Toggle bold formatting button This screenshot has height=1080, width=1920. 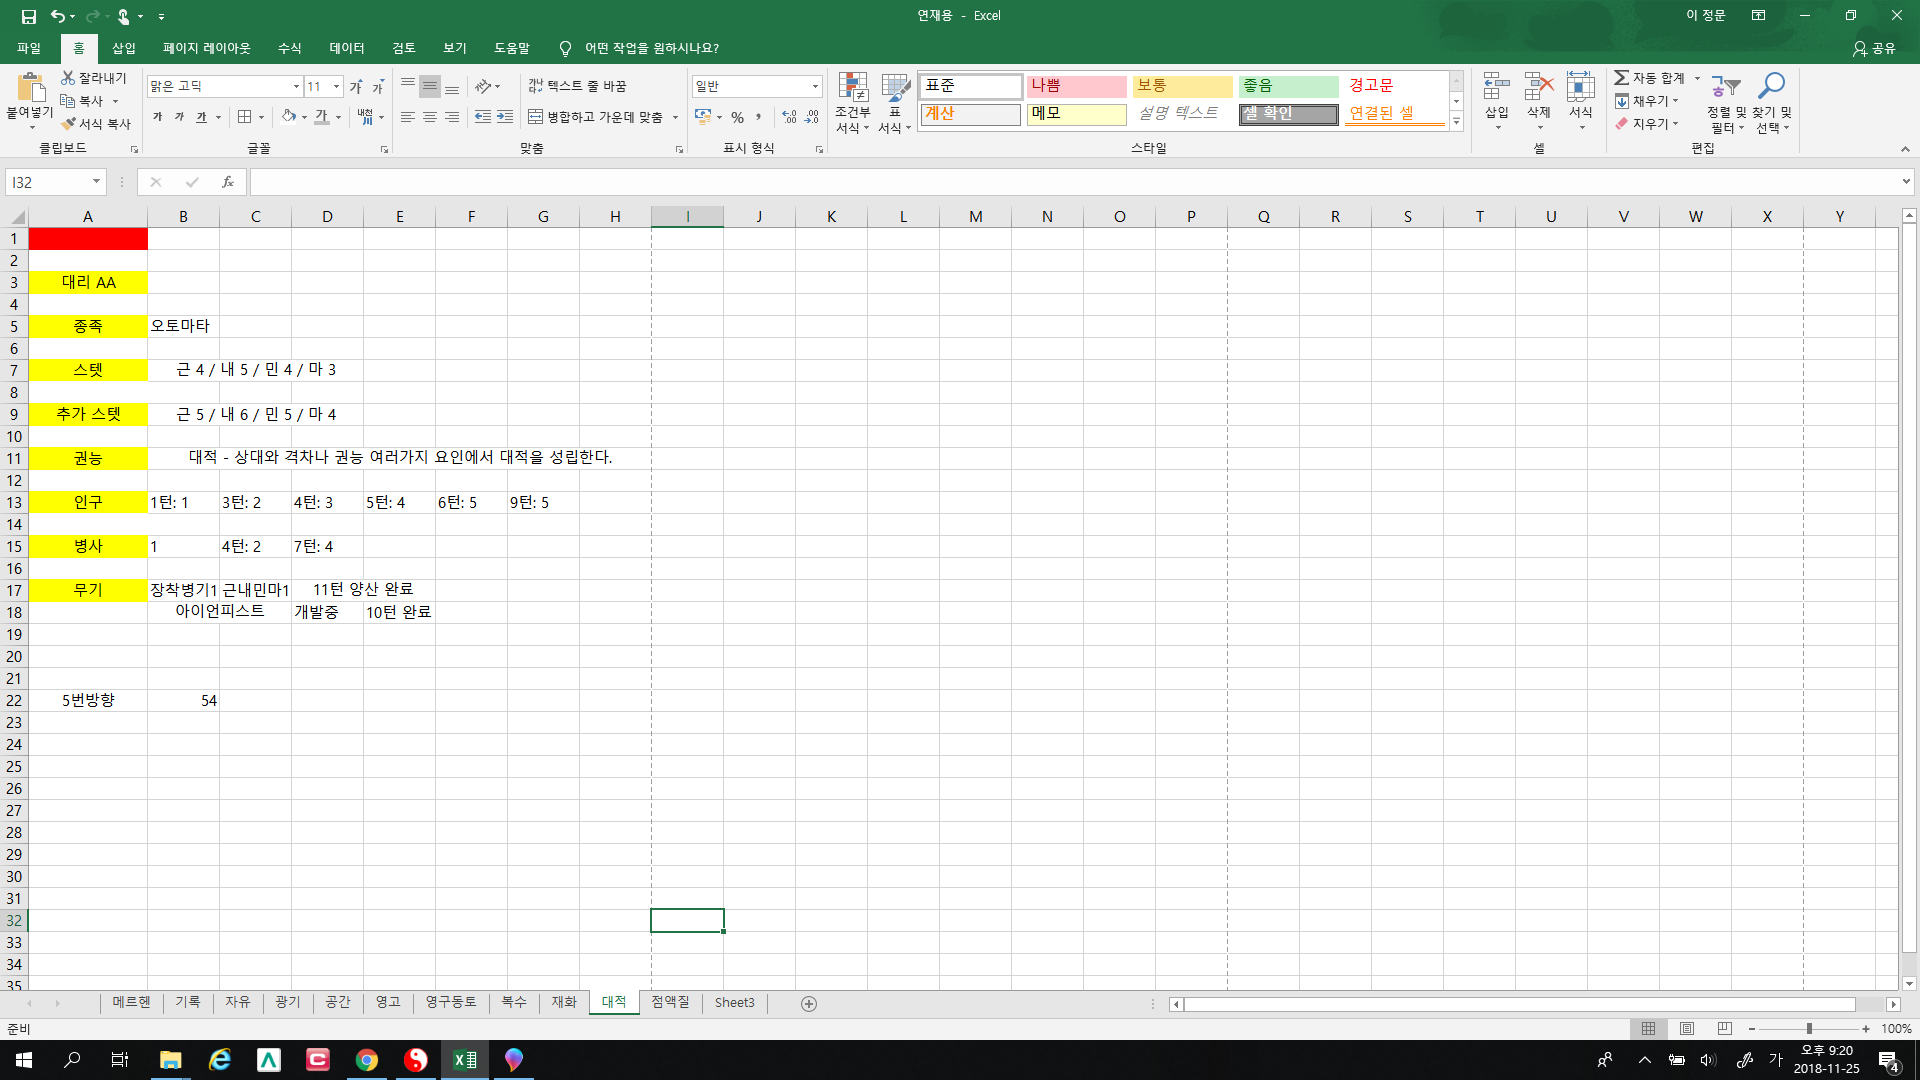pos(157,117)
